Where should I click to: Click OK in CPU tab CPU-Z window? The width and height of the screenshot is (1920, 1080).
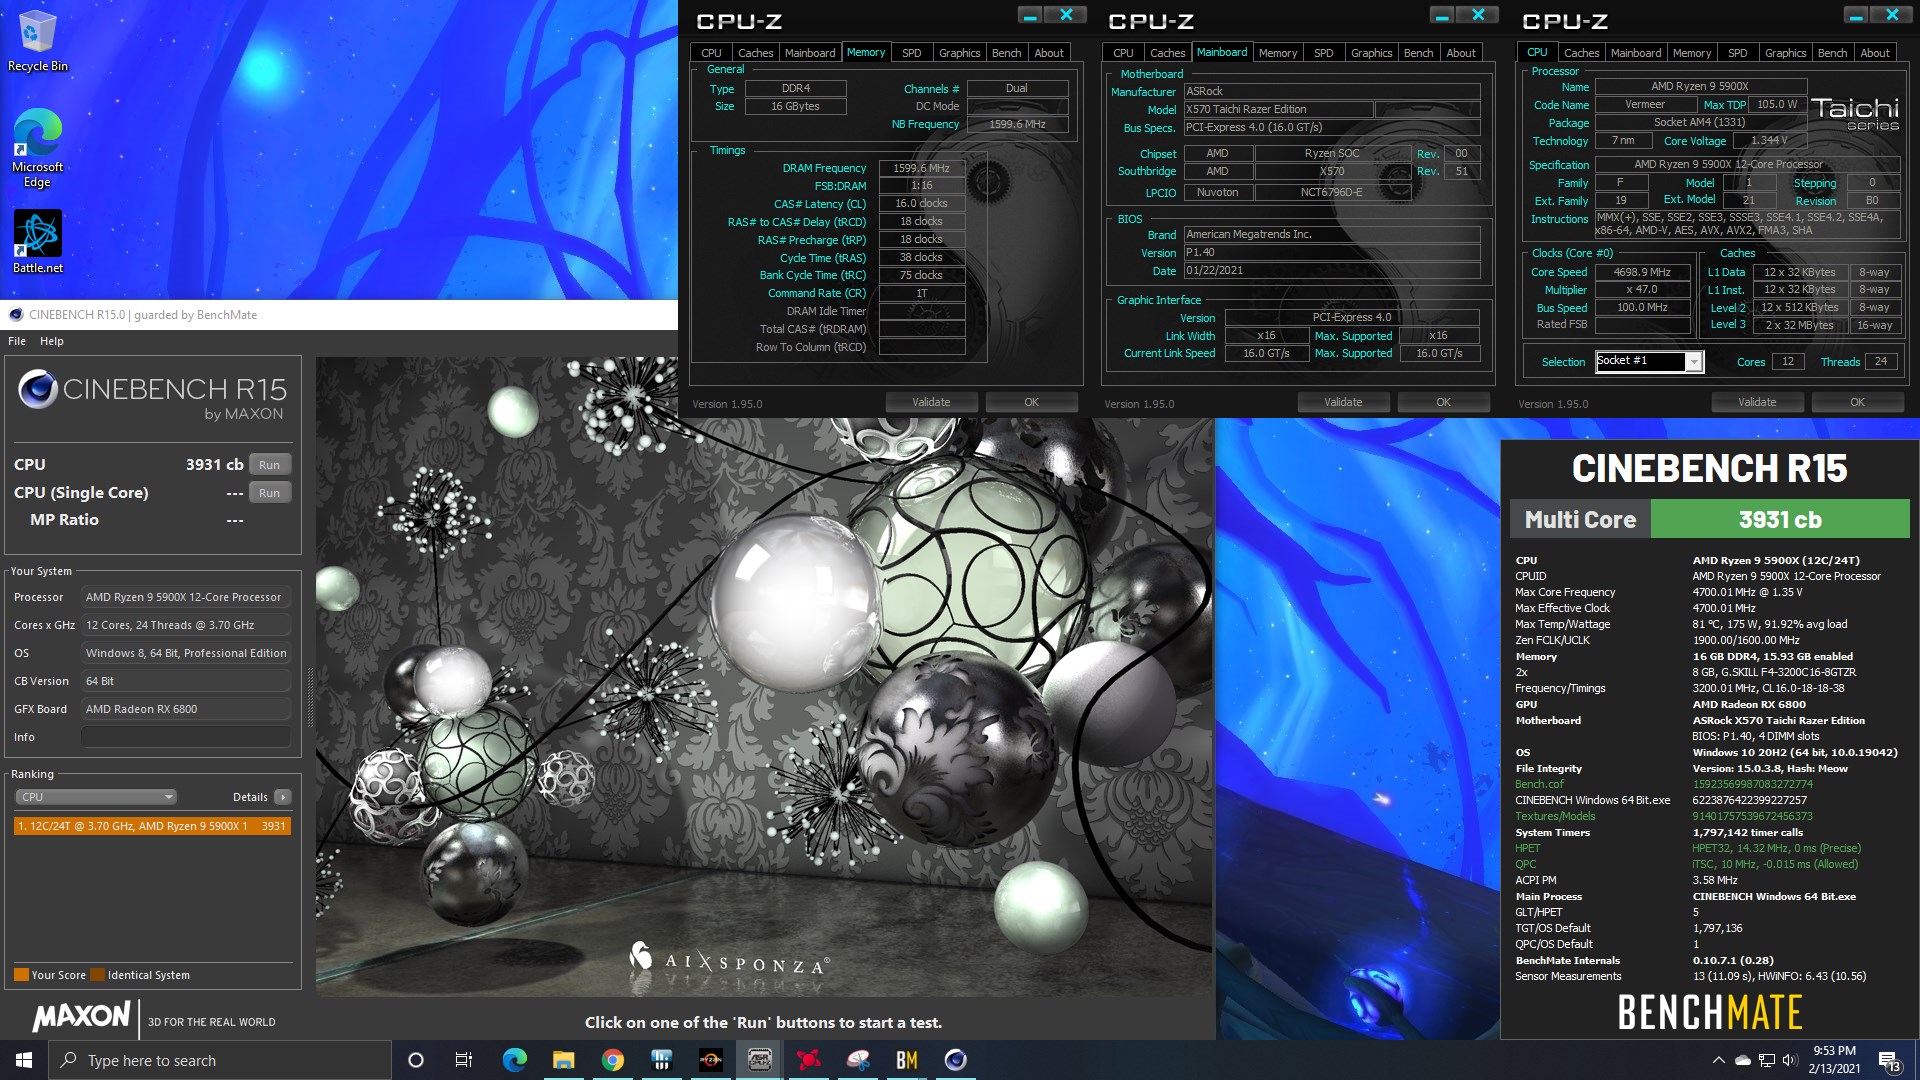(1857, 402)
